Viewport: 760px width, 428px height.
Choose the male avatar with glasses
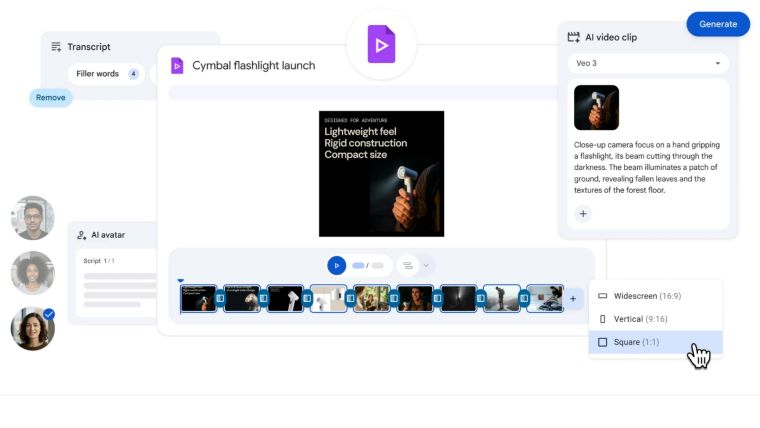pyautogui.click(x=32, y=217)
